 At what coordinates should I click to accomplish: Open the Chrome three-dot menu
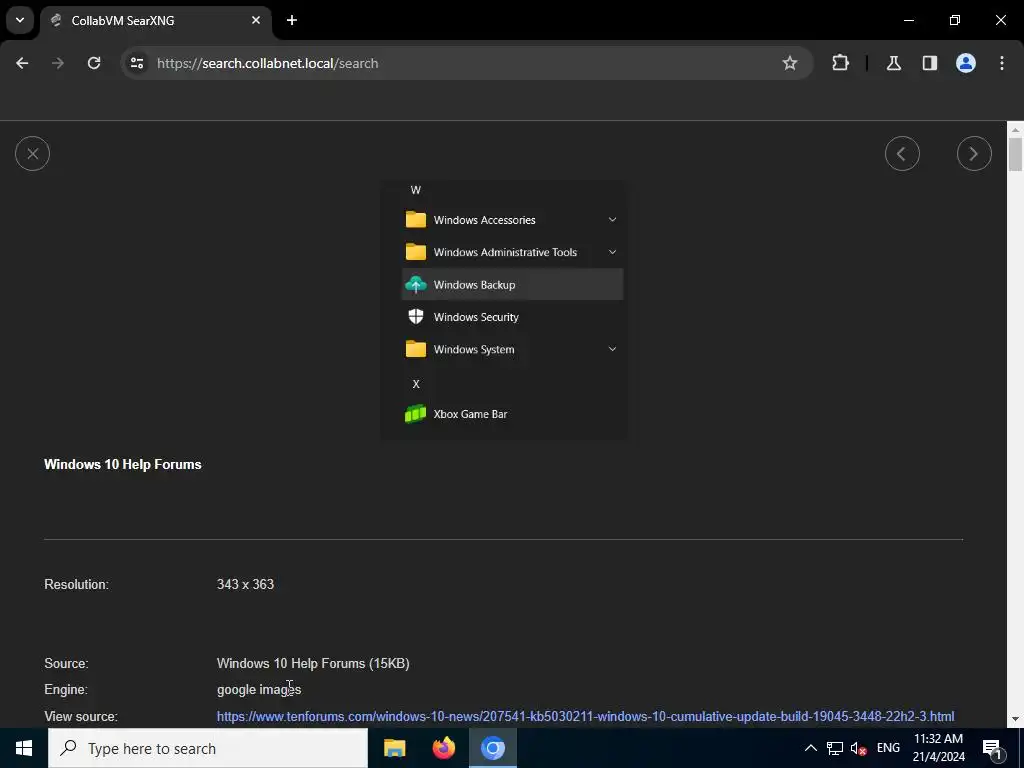point(1002,63)
